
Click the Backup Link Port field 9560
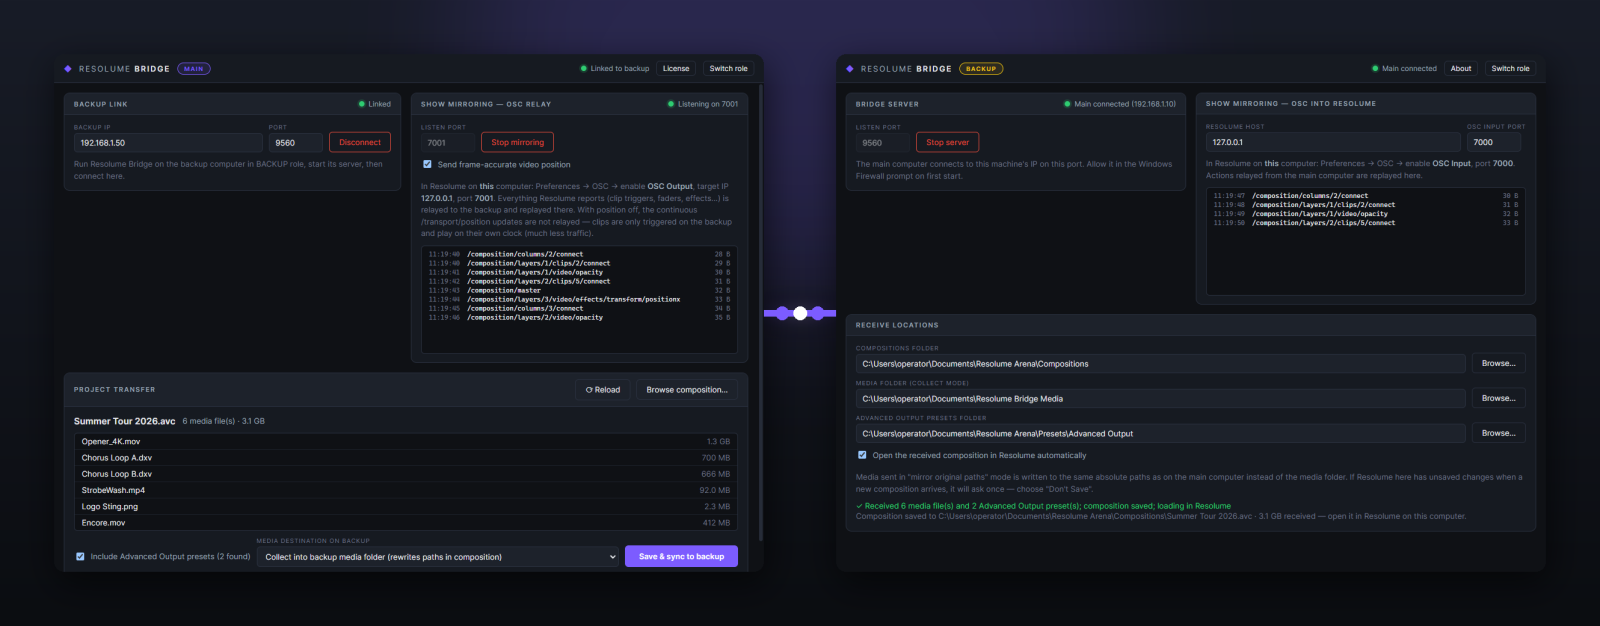click(295, 143)
